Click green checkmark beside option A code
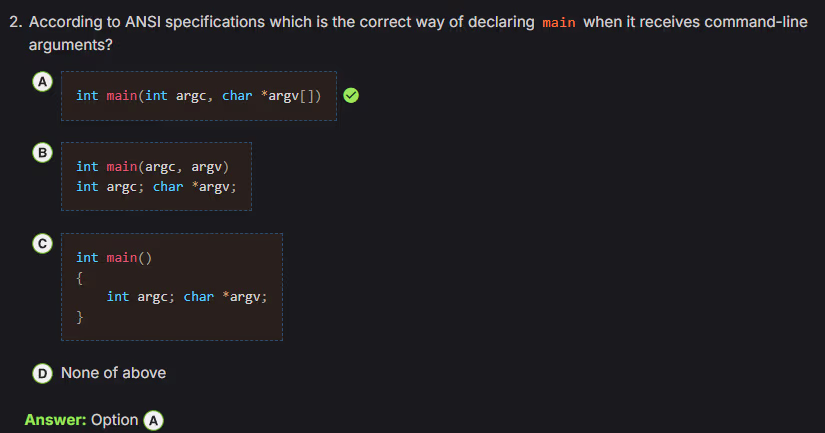The image size is (825, 433). (351, 96)
